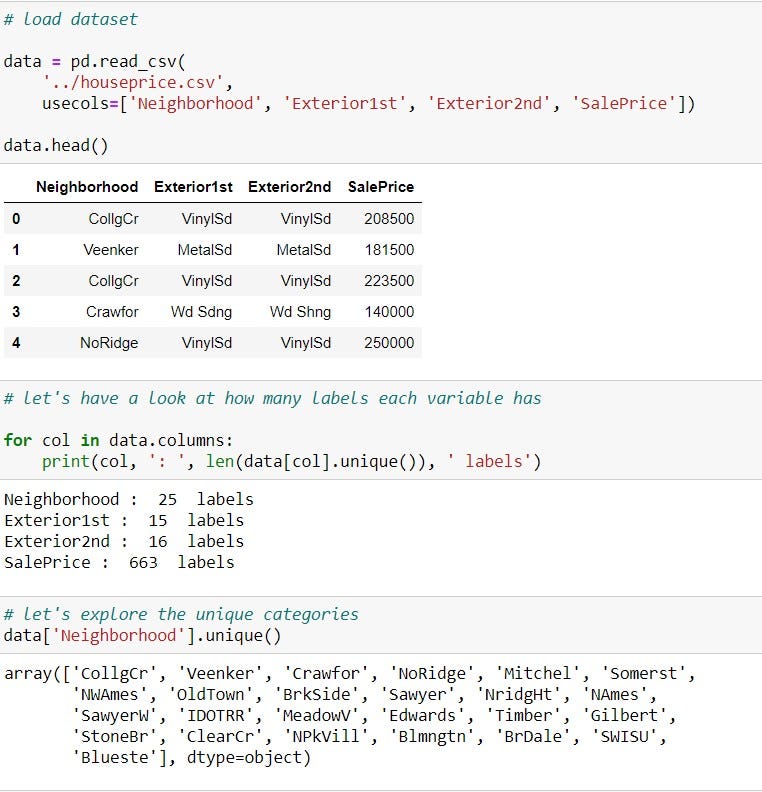Viewport: 762px width, 792px height.
Task: Click 'BrkSide' in the array output
Action: coord(316,695)
